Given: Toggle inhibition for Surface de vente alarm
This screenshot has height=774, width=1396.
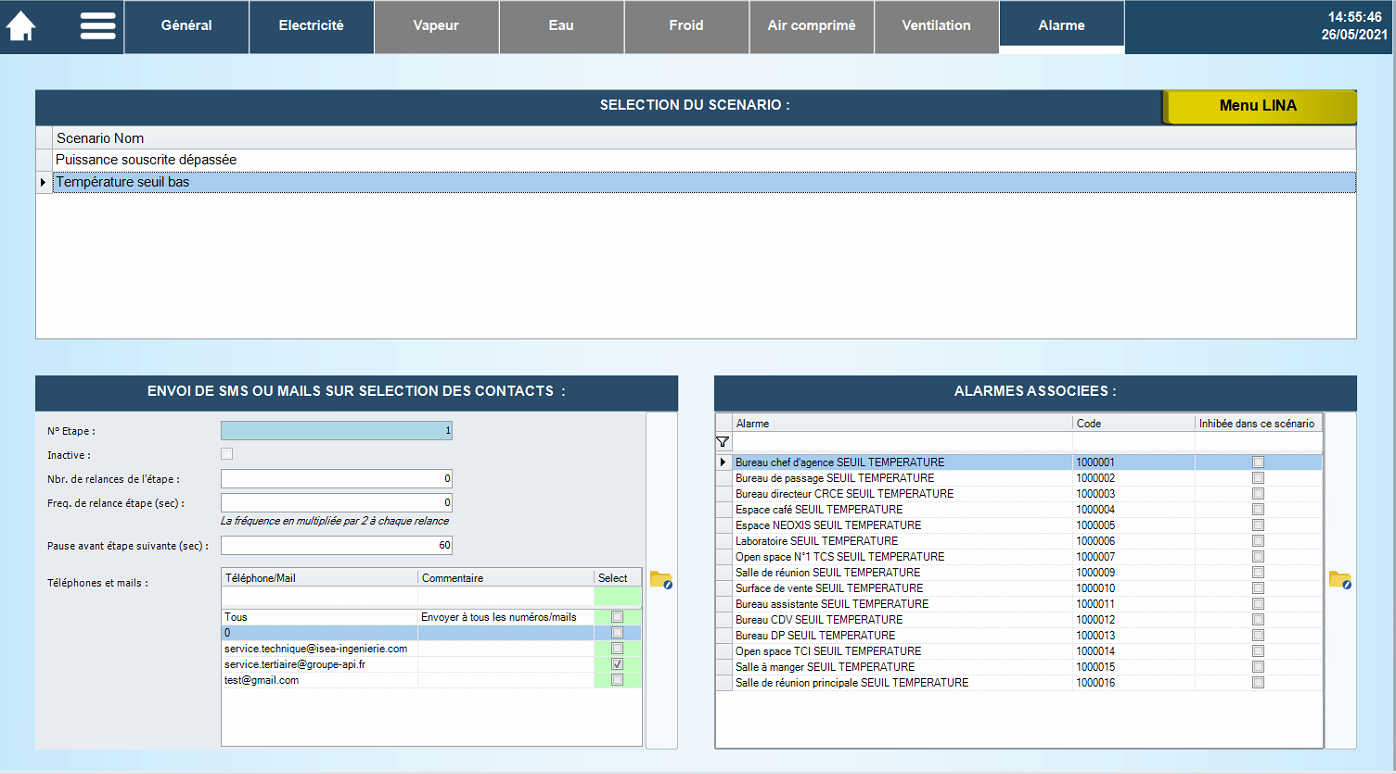Looking at the screenshot, I should (1258, 588).
